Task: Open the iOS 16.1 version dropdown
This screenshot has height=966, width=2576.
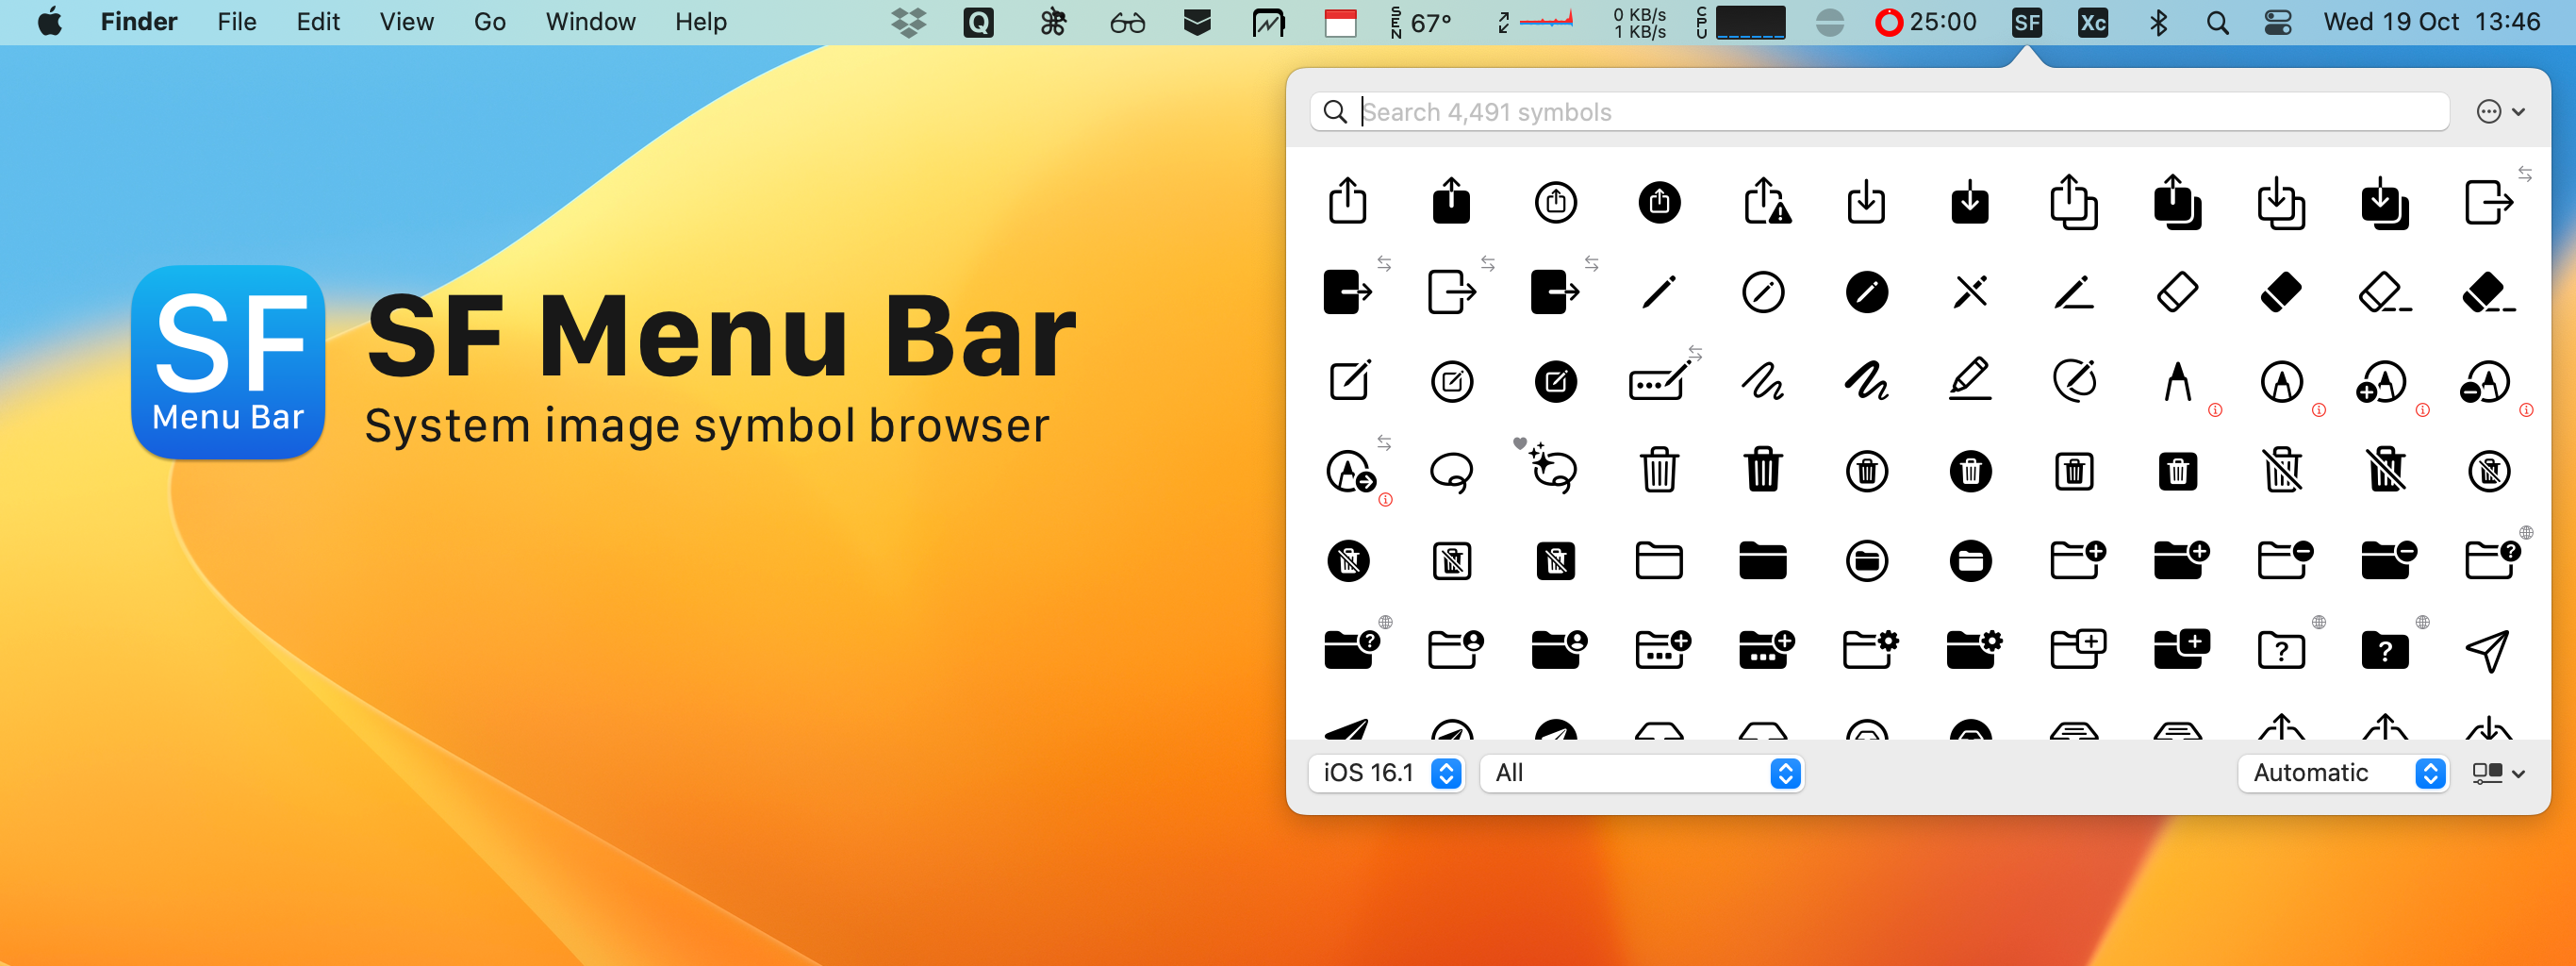Action: 1386,773
